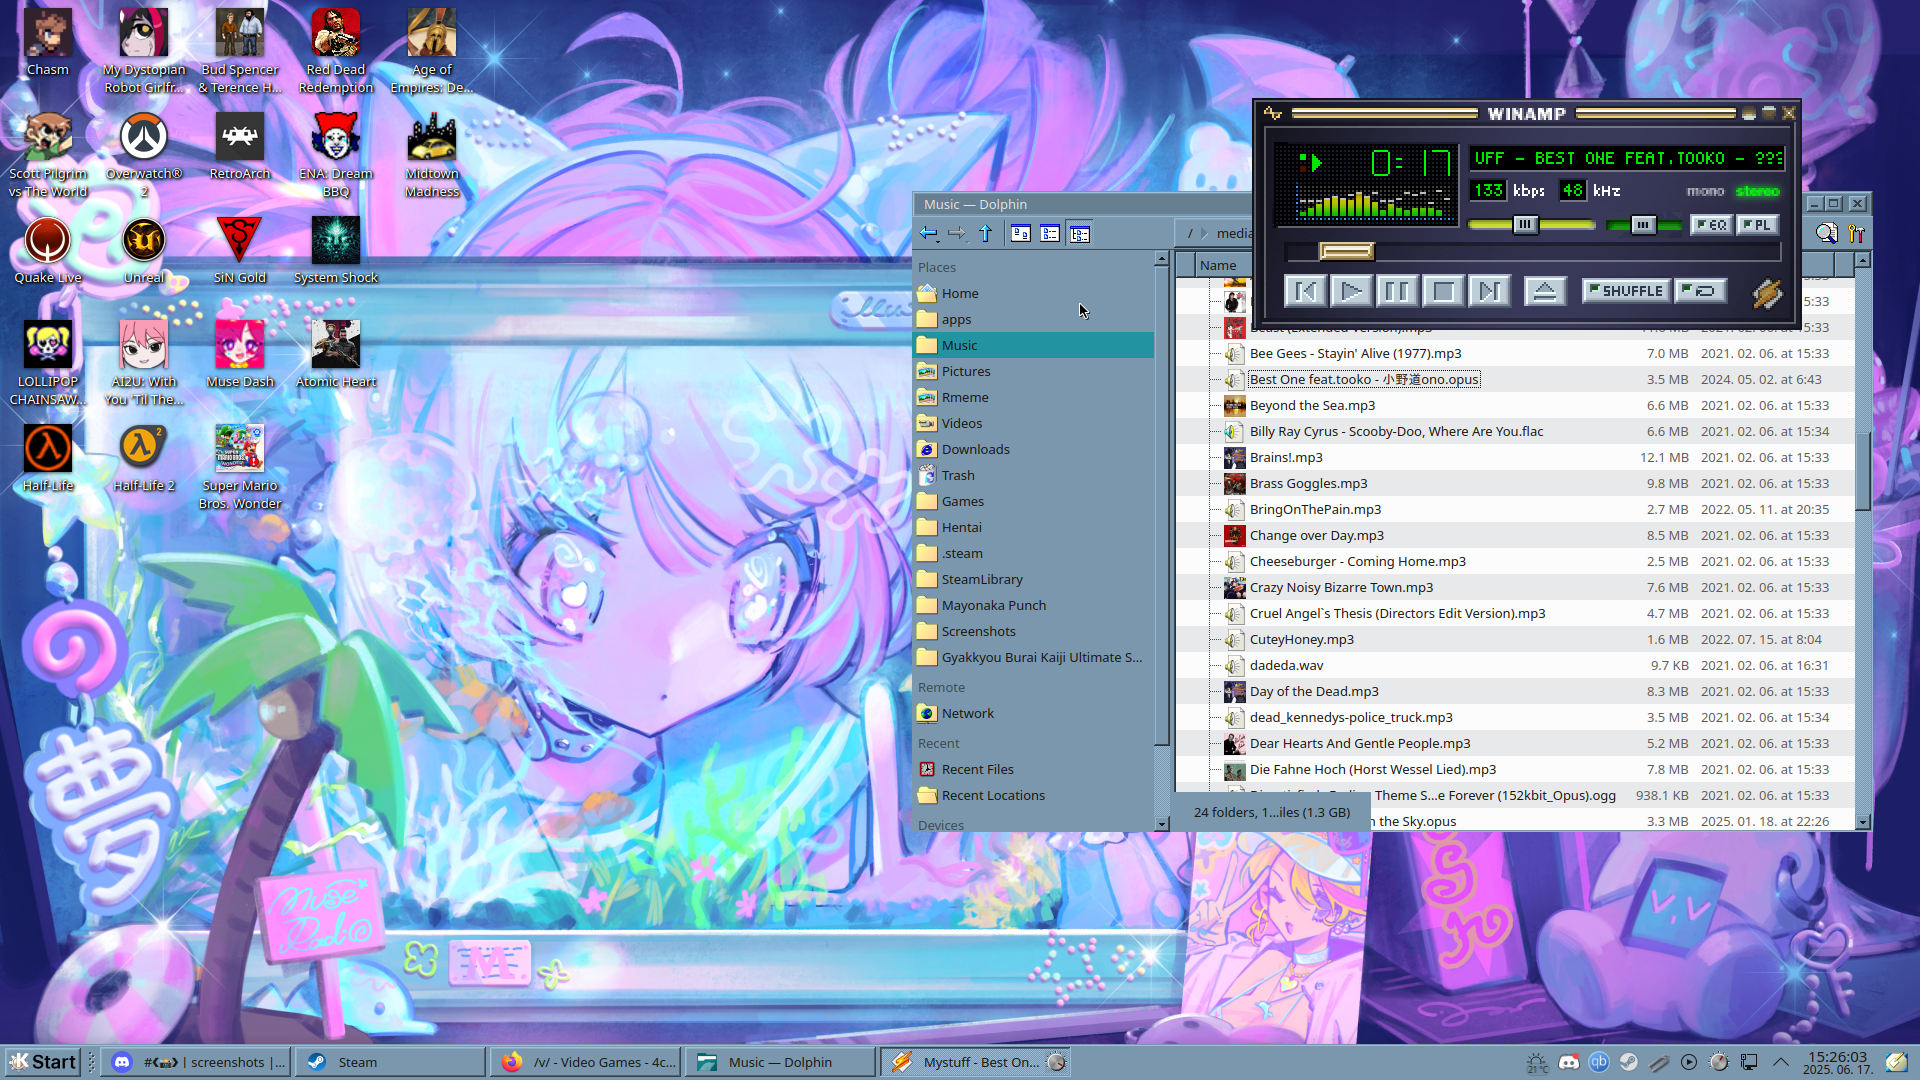
Task: Click Winamp play button
Action: click(1351, 291)
